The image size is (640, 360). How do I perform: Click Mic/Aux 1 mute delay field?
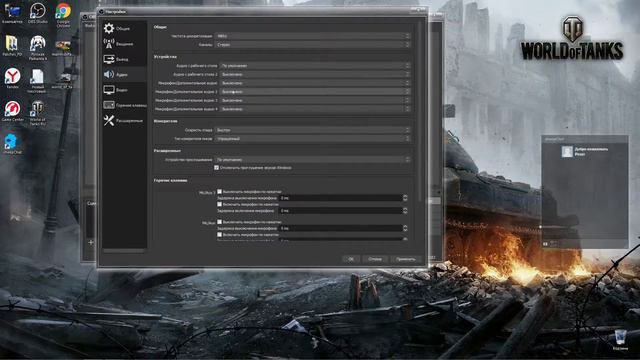(341, 198)
